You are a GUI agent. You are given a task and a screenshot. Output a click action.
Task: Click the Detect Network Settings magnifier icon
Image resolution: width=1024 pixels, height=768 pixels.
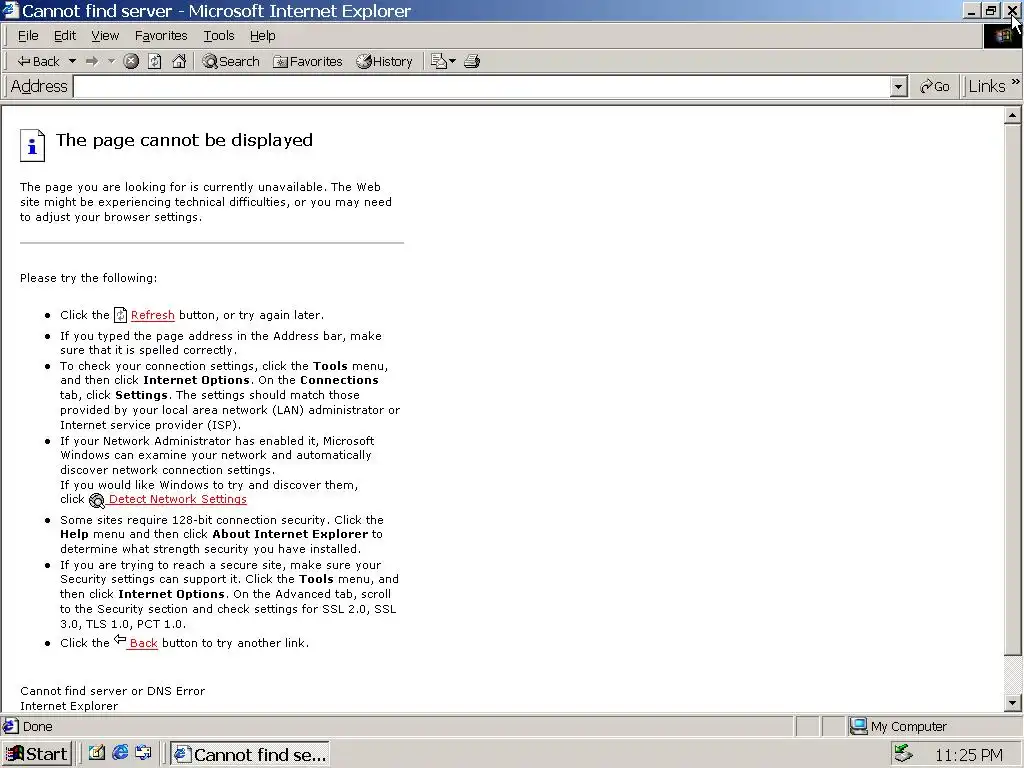pos(97,500)
